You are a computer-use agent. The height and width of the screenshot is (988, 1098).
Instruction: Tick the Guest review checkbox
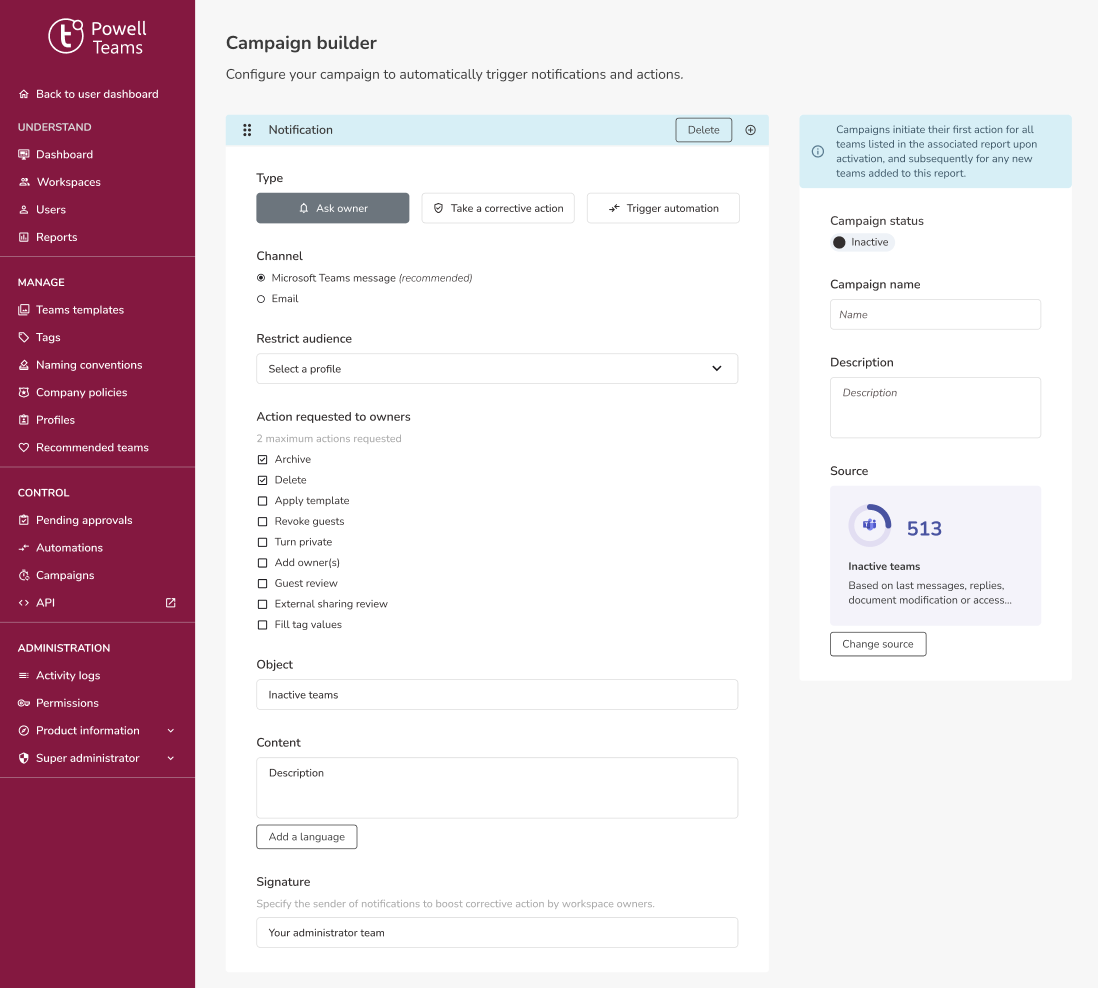coord(263,583)
